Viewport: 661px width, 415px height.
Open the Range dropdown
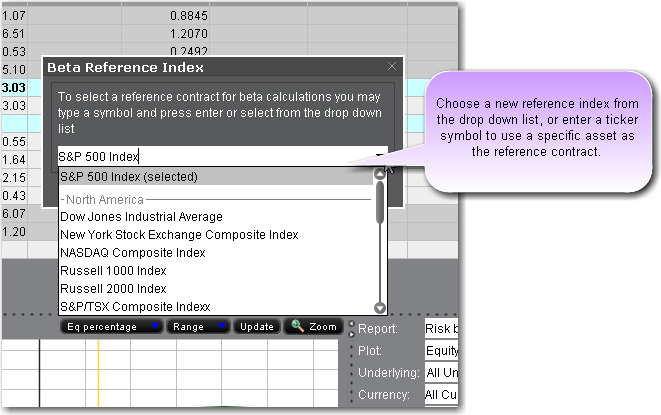click(x=197, y=326)
